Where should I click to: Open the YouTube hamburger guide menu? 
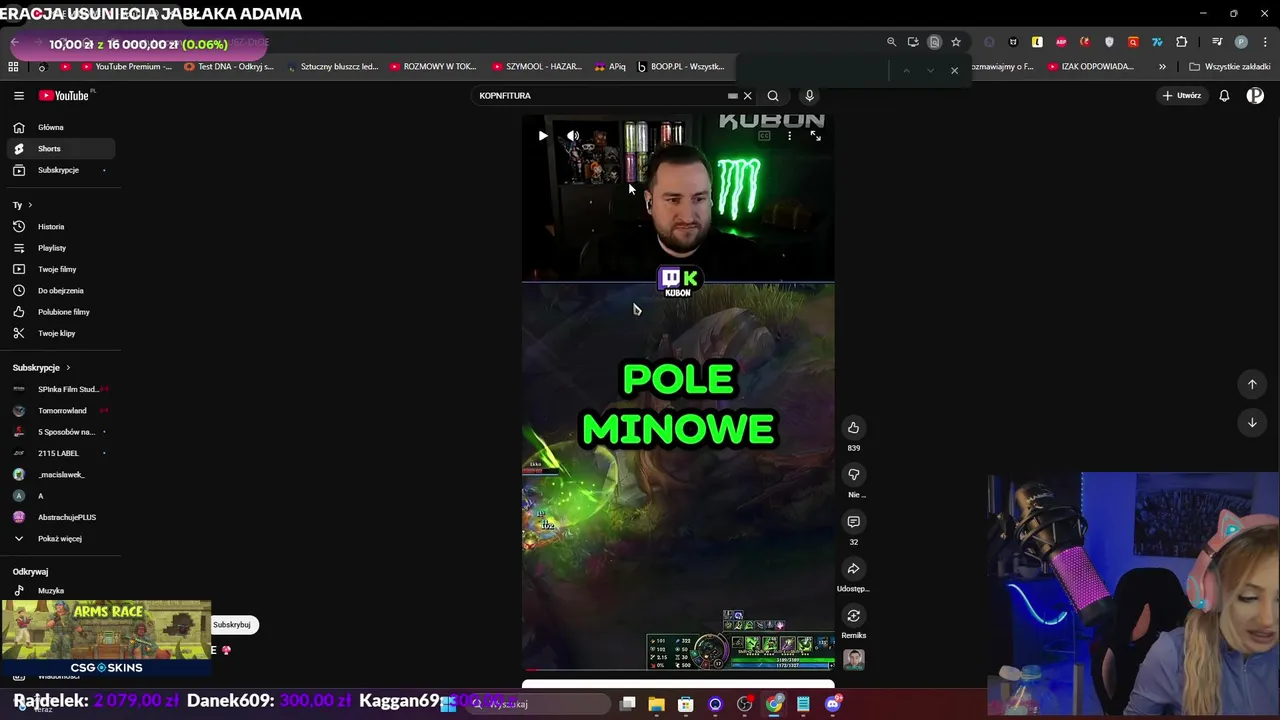18,96
